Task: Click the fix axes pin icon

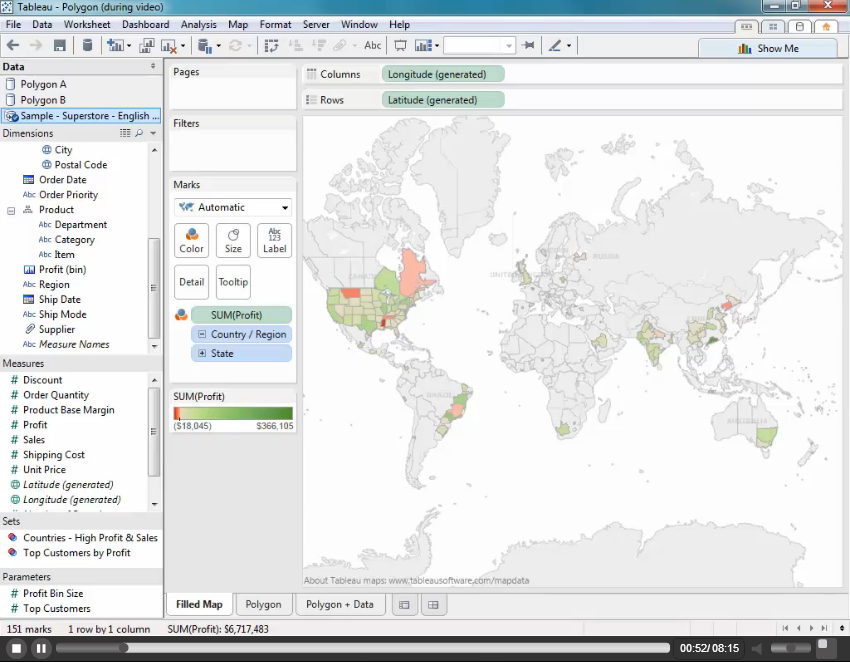Action: [x=529, y=45]
